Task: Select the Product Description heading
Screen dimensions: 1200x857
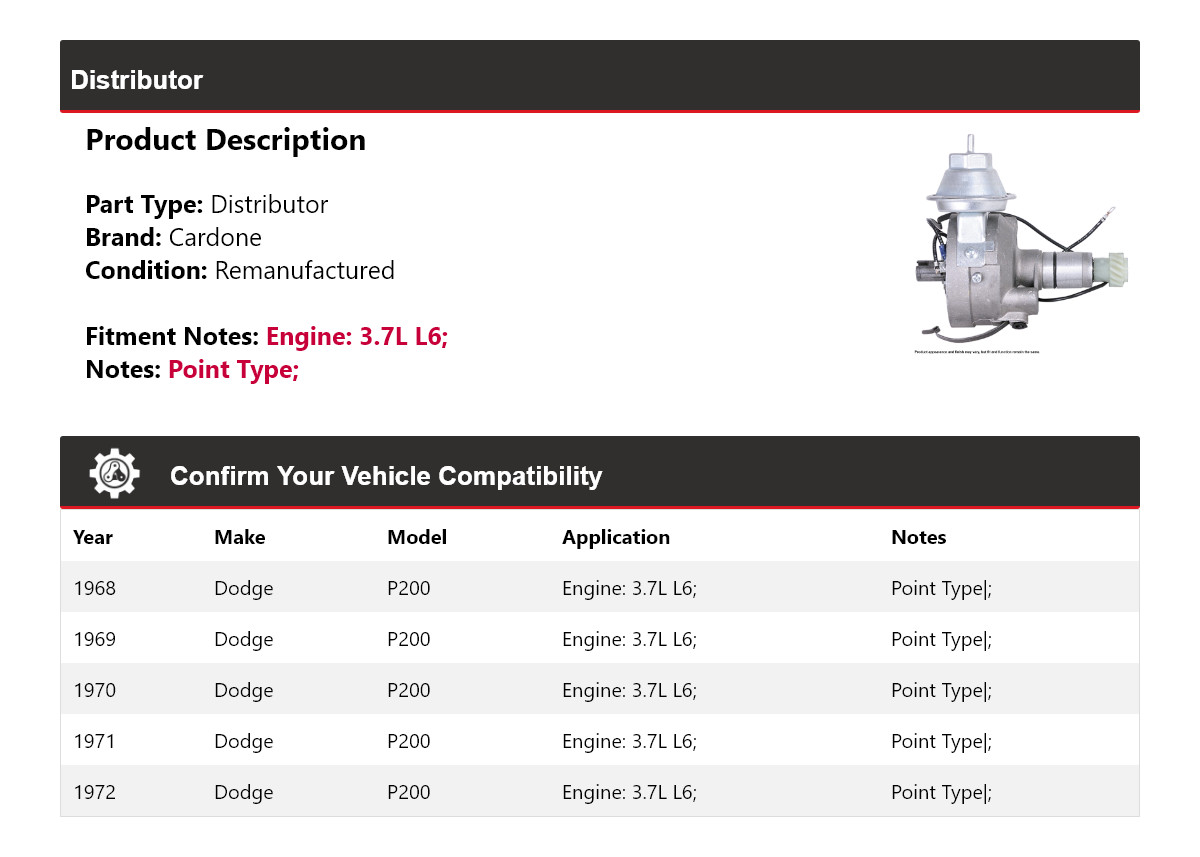Action: pyautogui.click(x=226, y=140)
